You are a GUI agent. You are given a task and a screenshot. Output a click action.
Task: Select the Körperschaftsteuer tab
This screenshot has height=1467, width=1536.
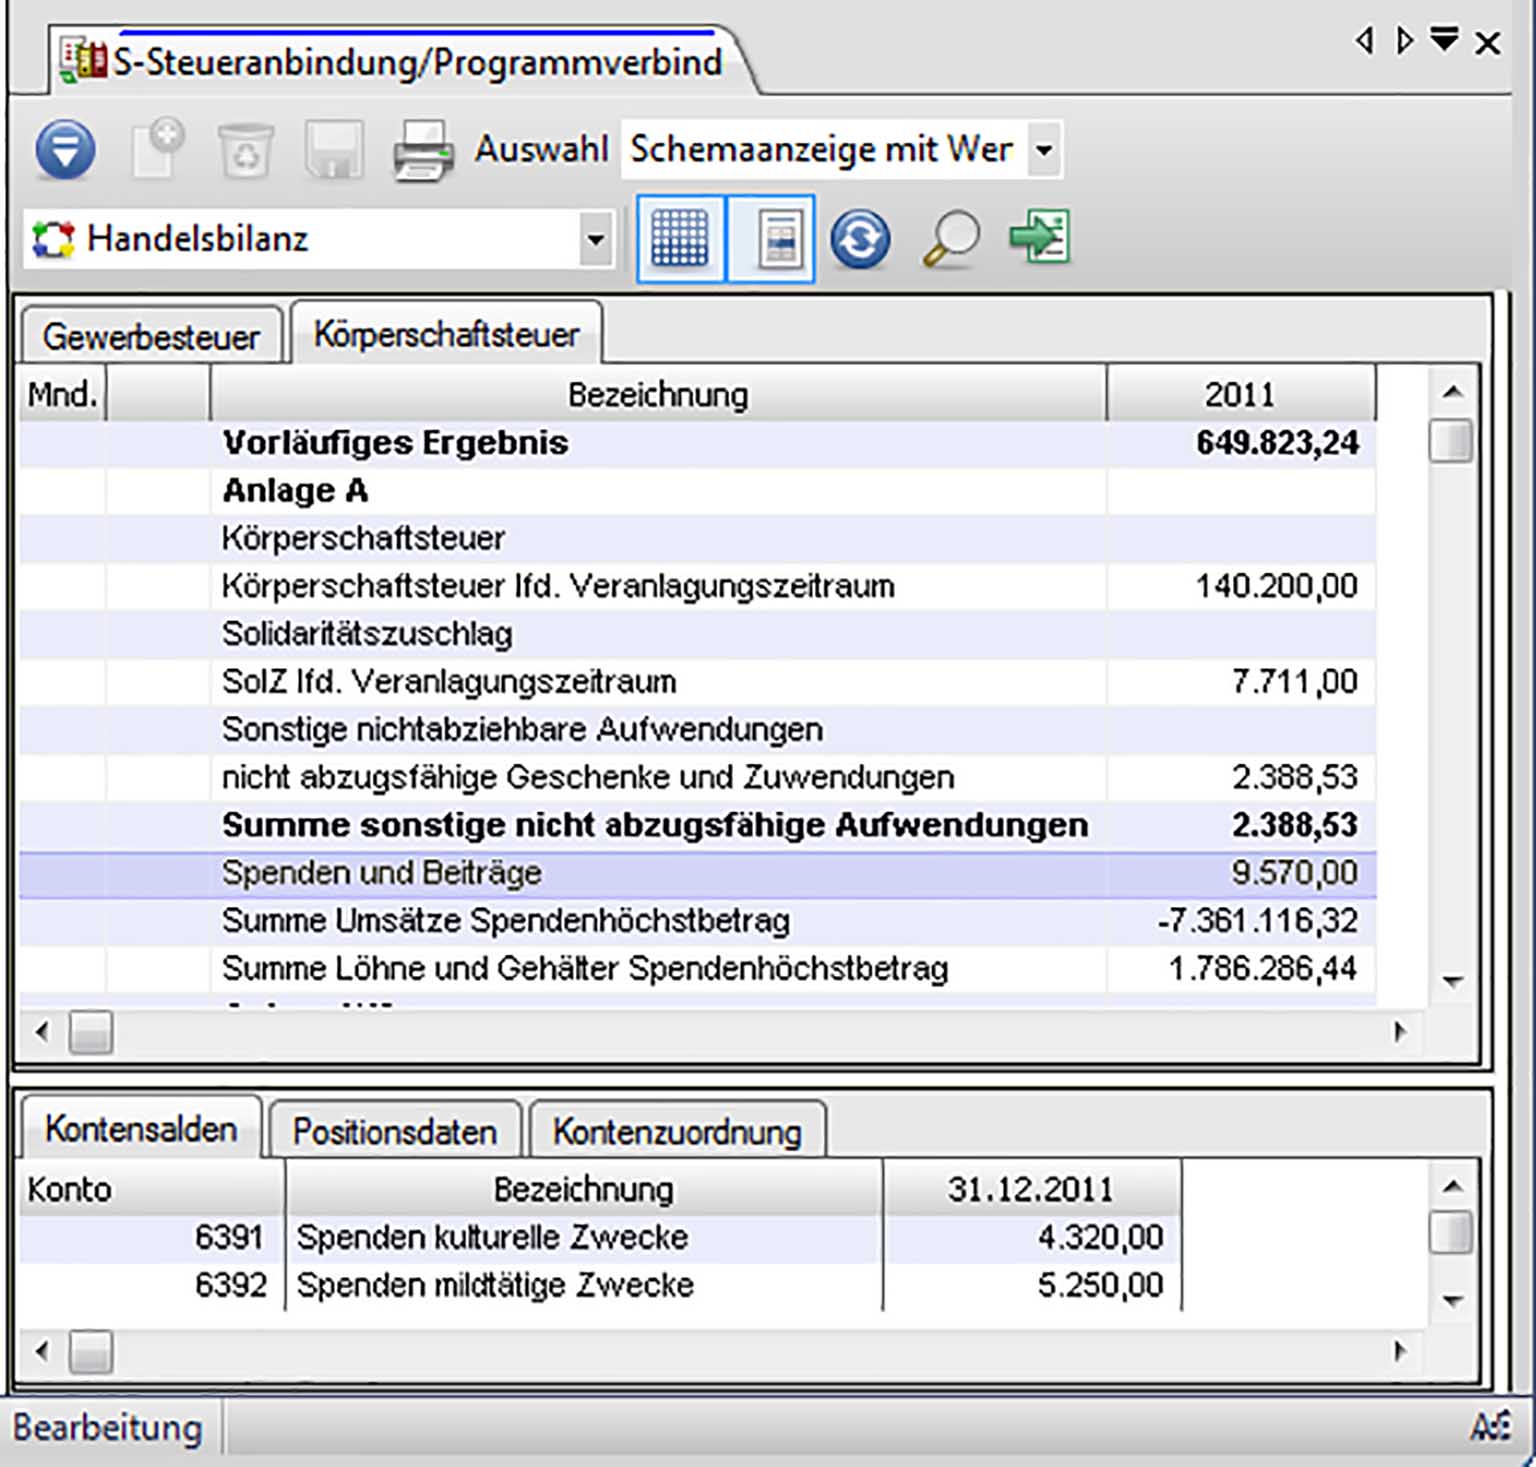point(446,333)
